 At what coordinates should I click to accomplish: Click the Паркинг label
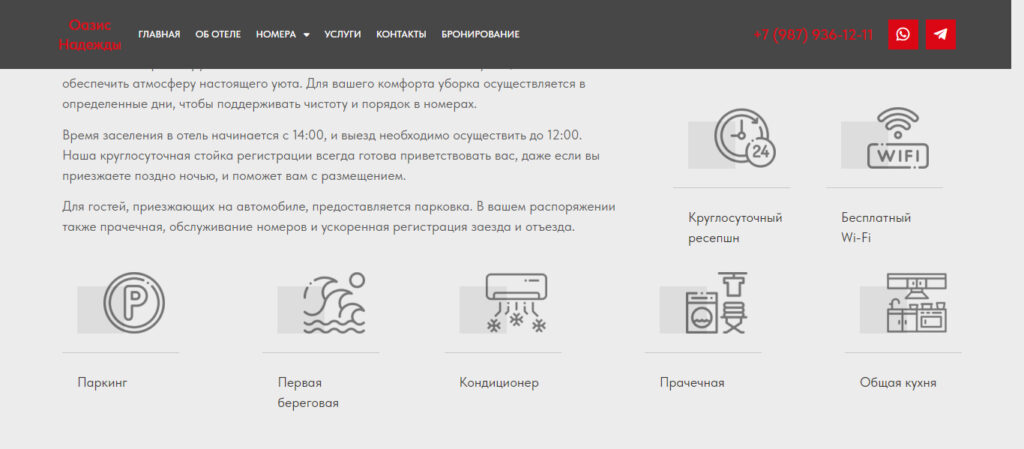pyautogui.click(x=102, y=382)
